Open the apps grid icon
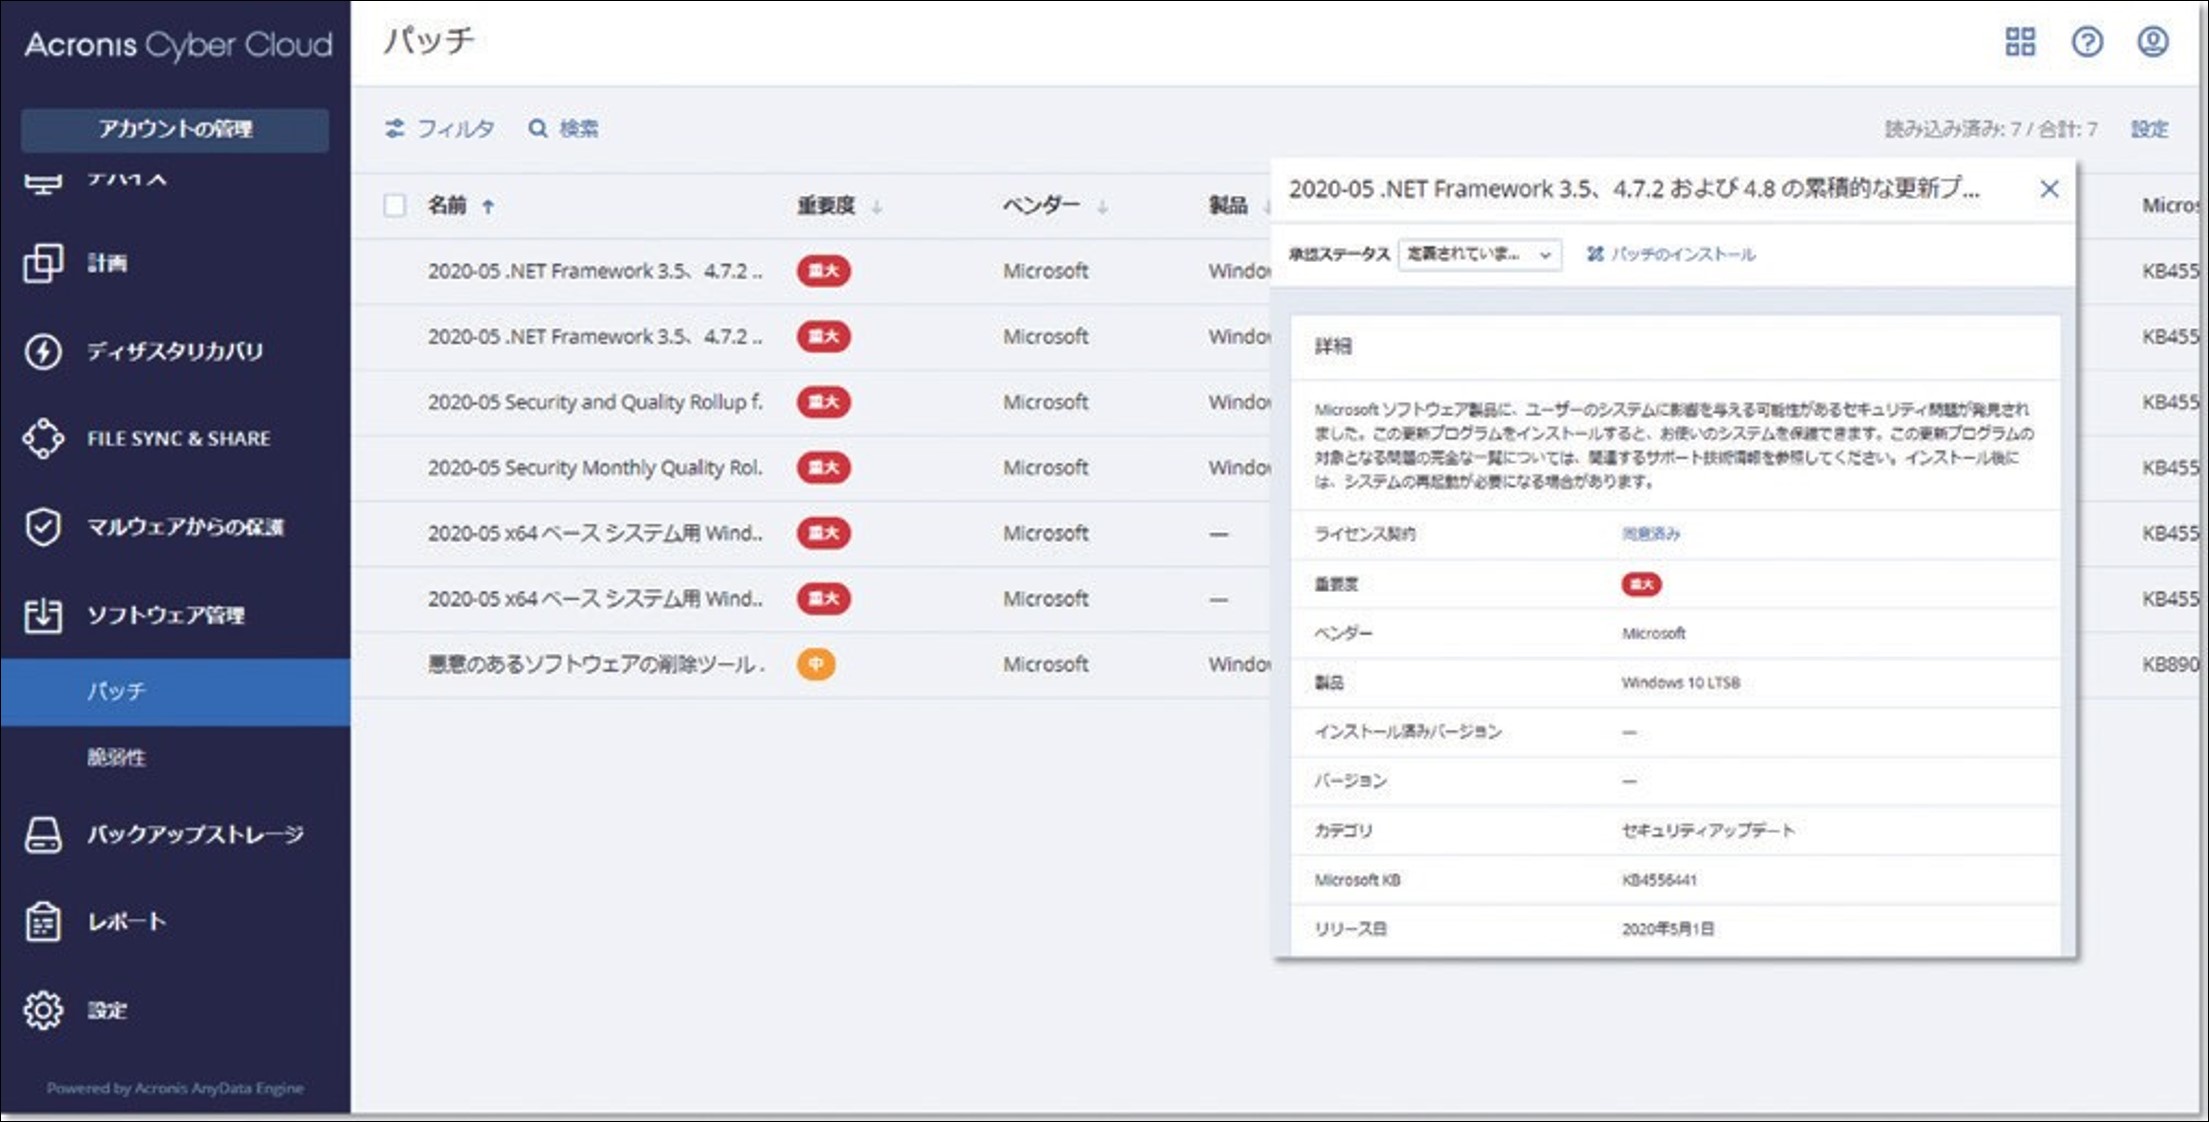Viewport: 2209px width, 1122px height. (2020, 42)
